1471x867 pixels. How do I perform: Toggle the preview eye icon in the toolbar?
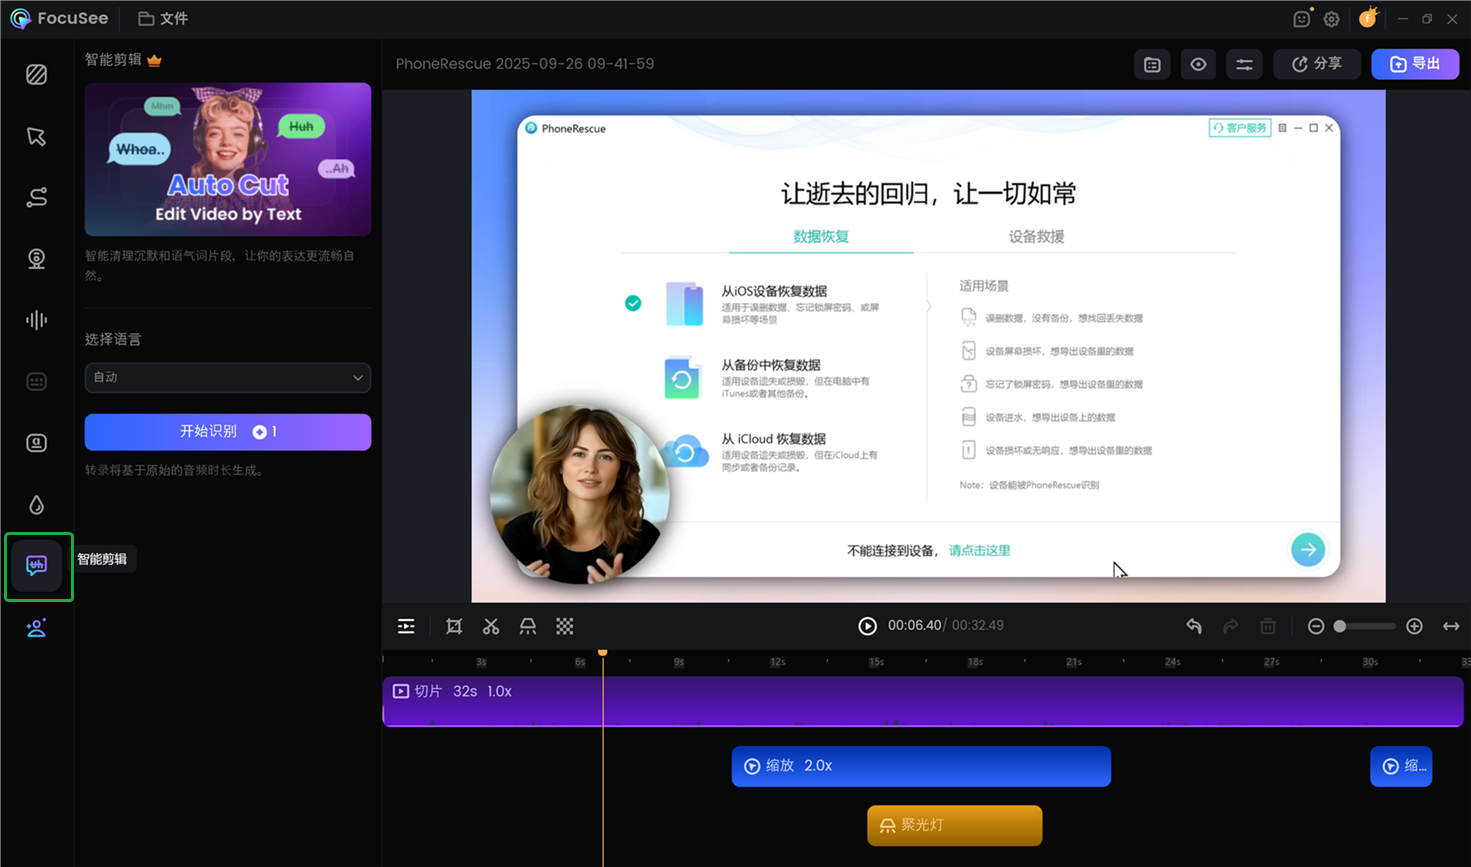[1198, 63]
